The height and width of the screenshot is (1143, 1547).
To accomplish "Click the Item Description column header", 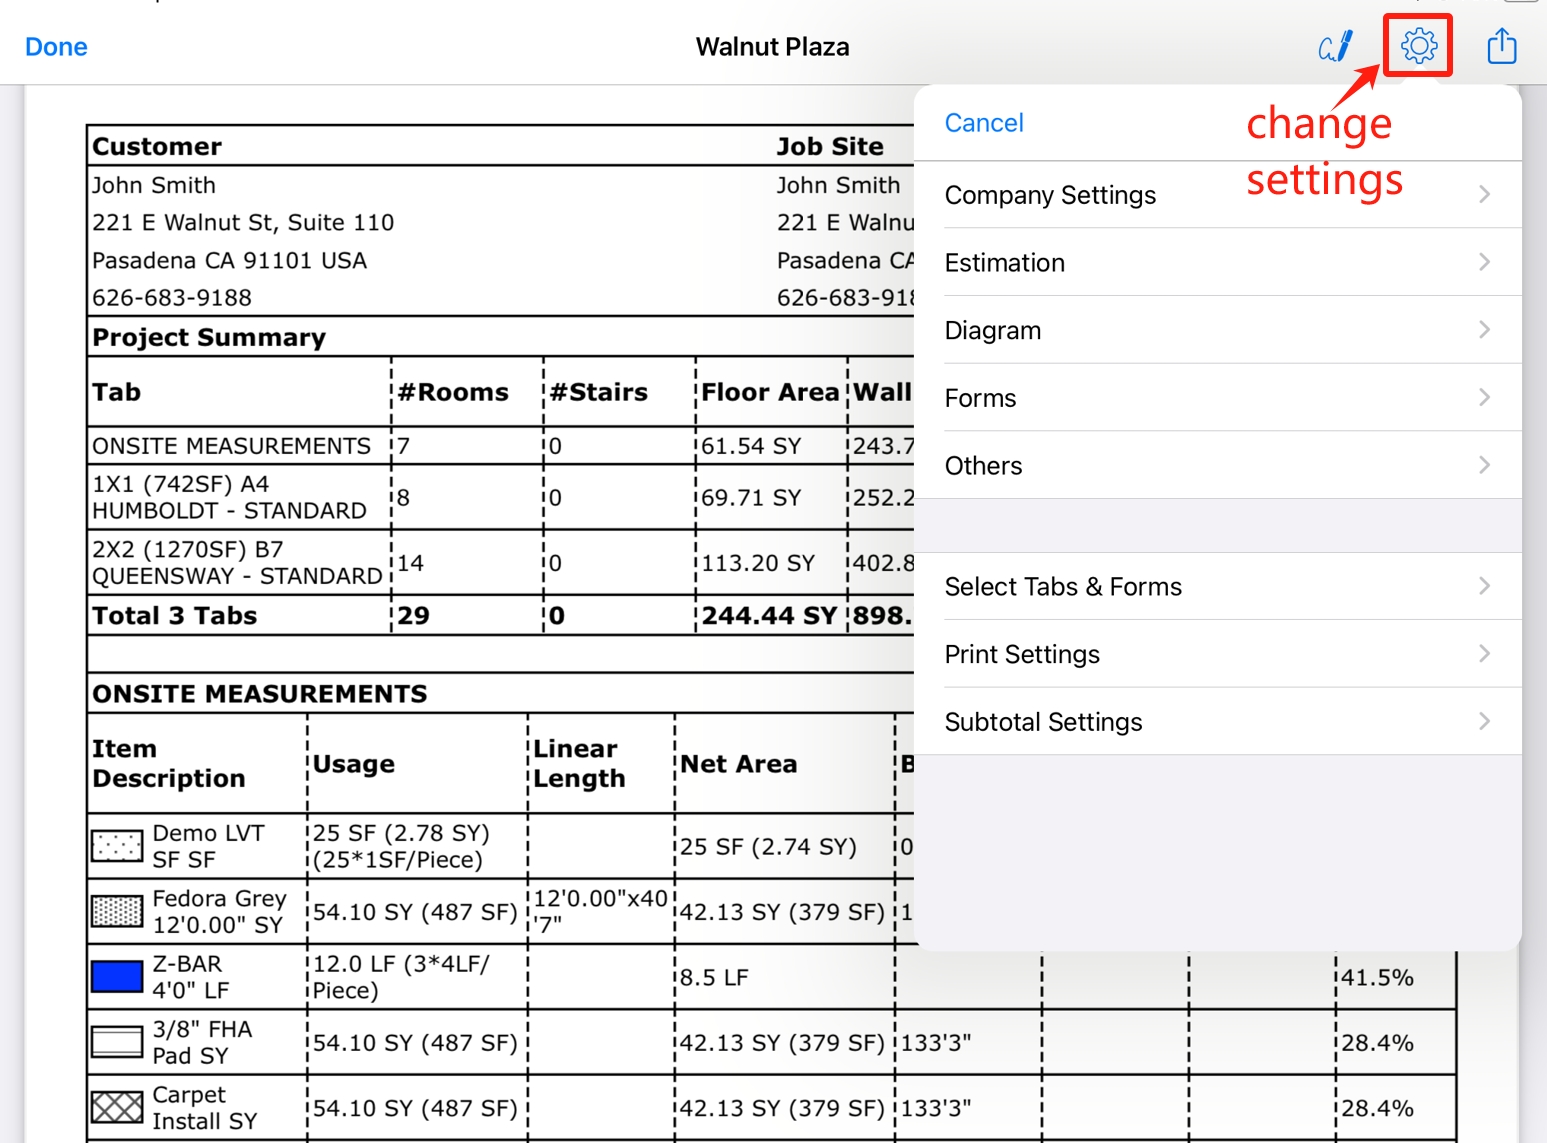I will click(169, 764).
